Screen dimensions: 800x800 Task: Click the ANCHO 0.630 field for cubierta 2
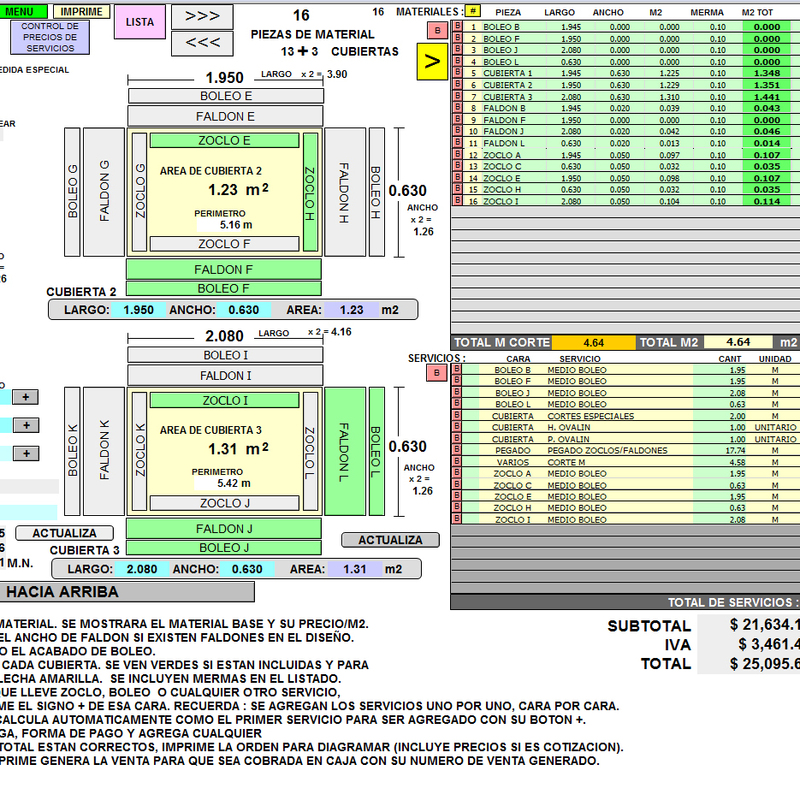244,310
